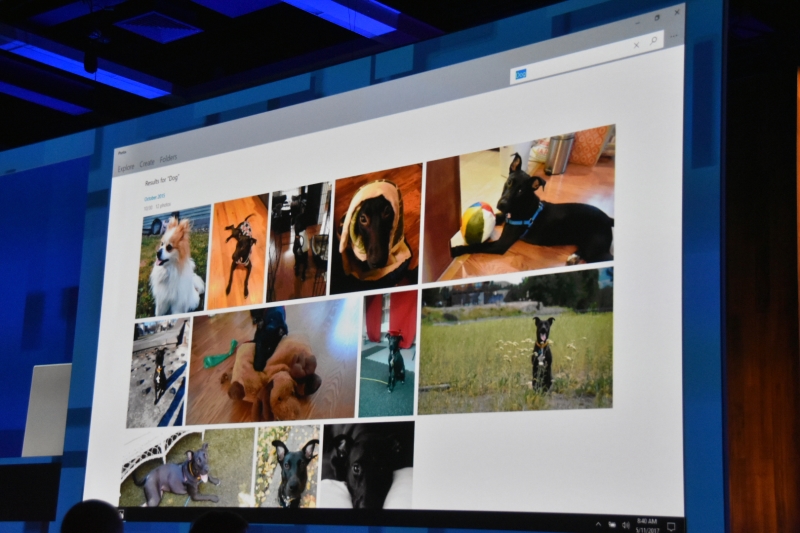
Task: Open the dark dining room chairs photo
Action: (299, 242)
